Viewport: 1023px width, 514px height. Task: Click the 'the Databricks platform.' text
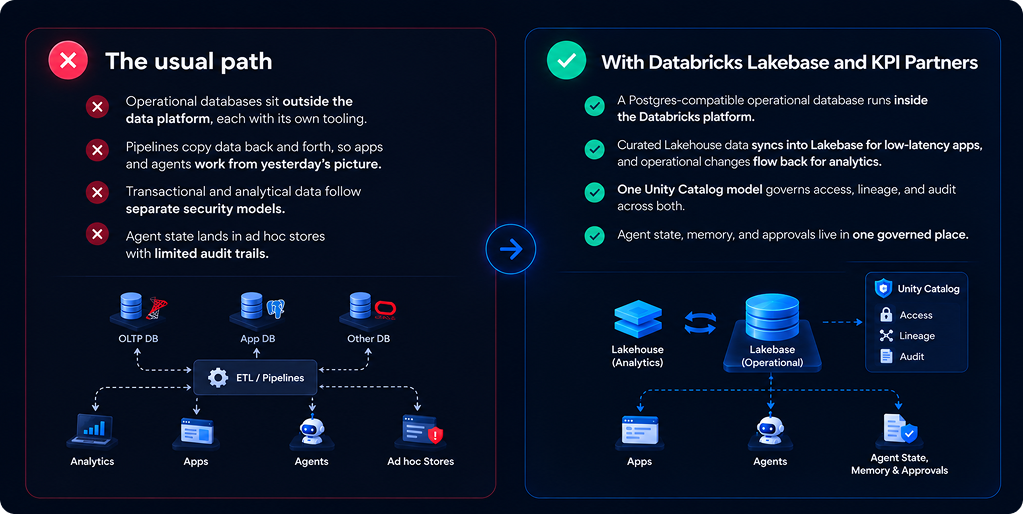(x=686, y=117)
